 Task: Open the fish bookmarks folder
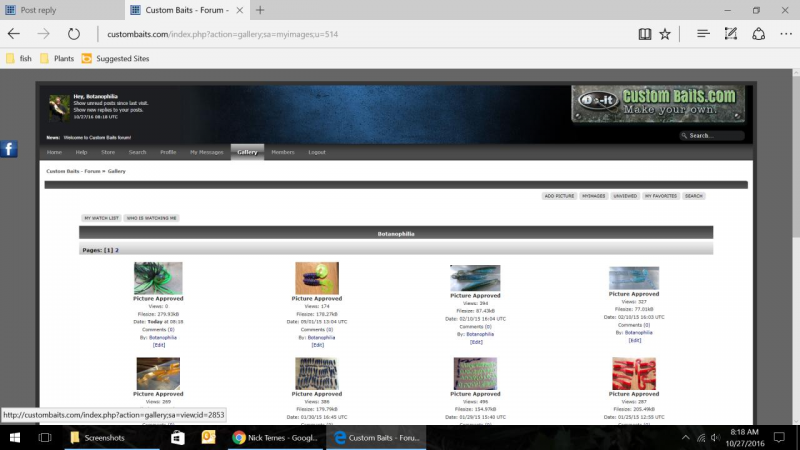coord(19,58)
